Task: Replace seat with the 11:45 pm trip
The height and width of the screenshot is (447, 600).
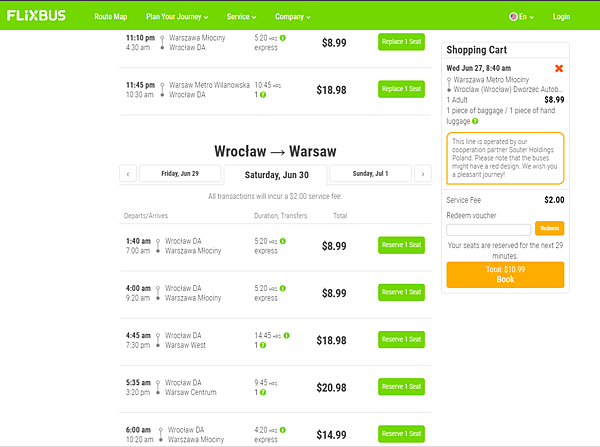Action: (401, 89)
